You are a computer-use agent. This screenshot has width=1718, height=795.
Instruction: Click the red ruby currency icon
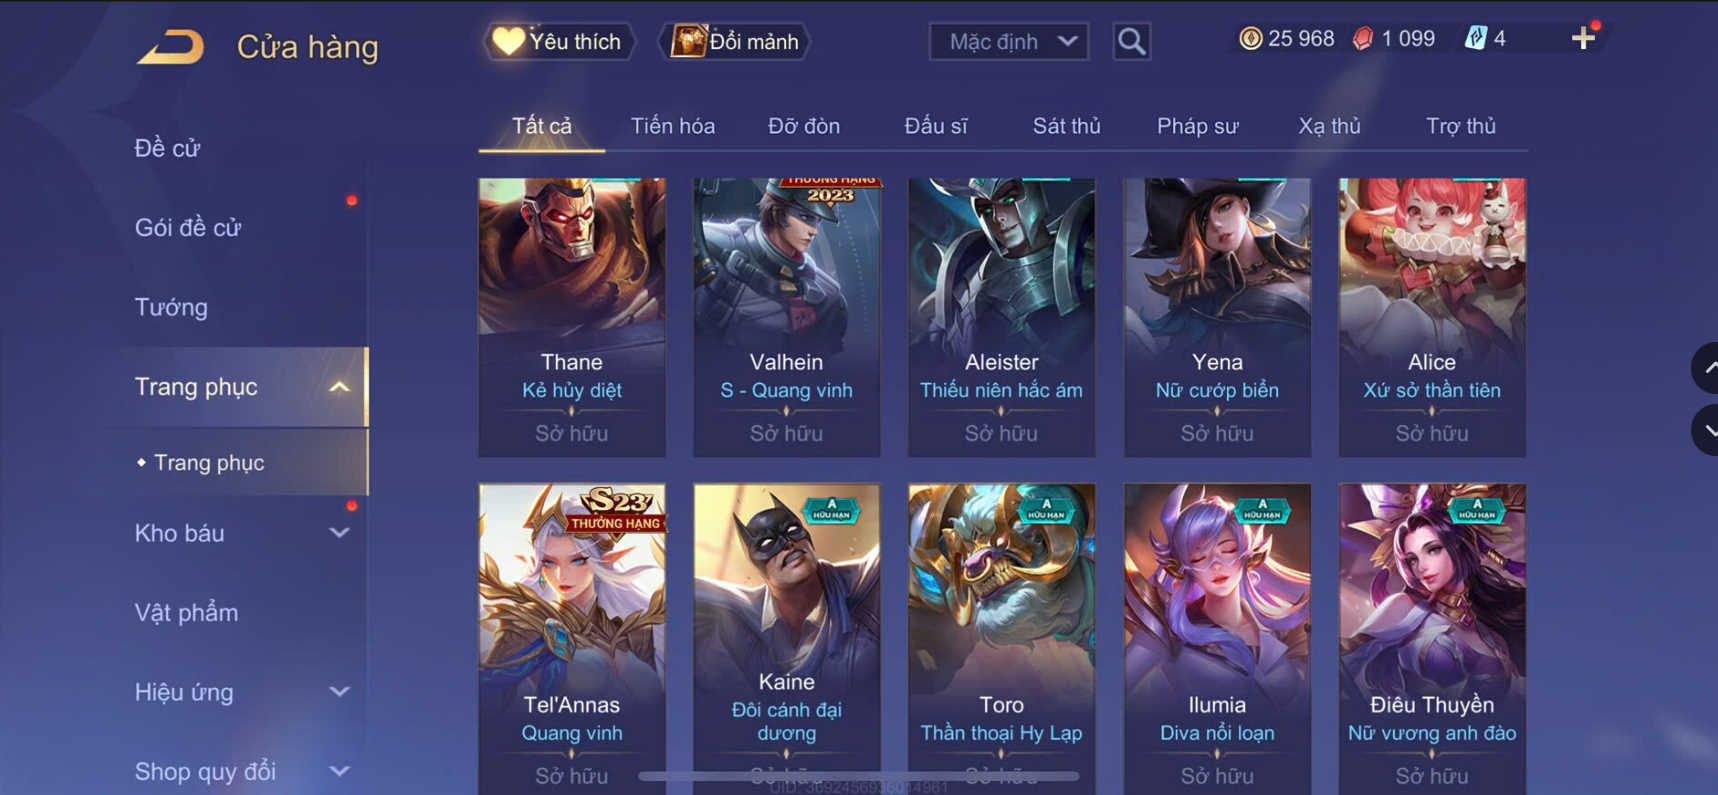pyautogui.click(x=1362, y=39)
